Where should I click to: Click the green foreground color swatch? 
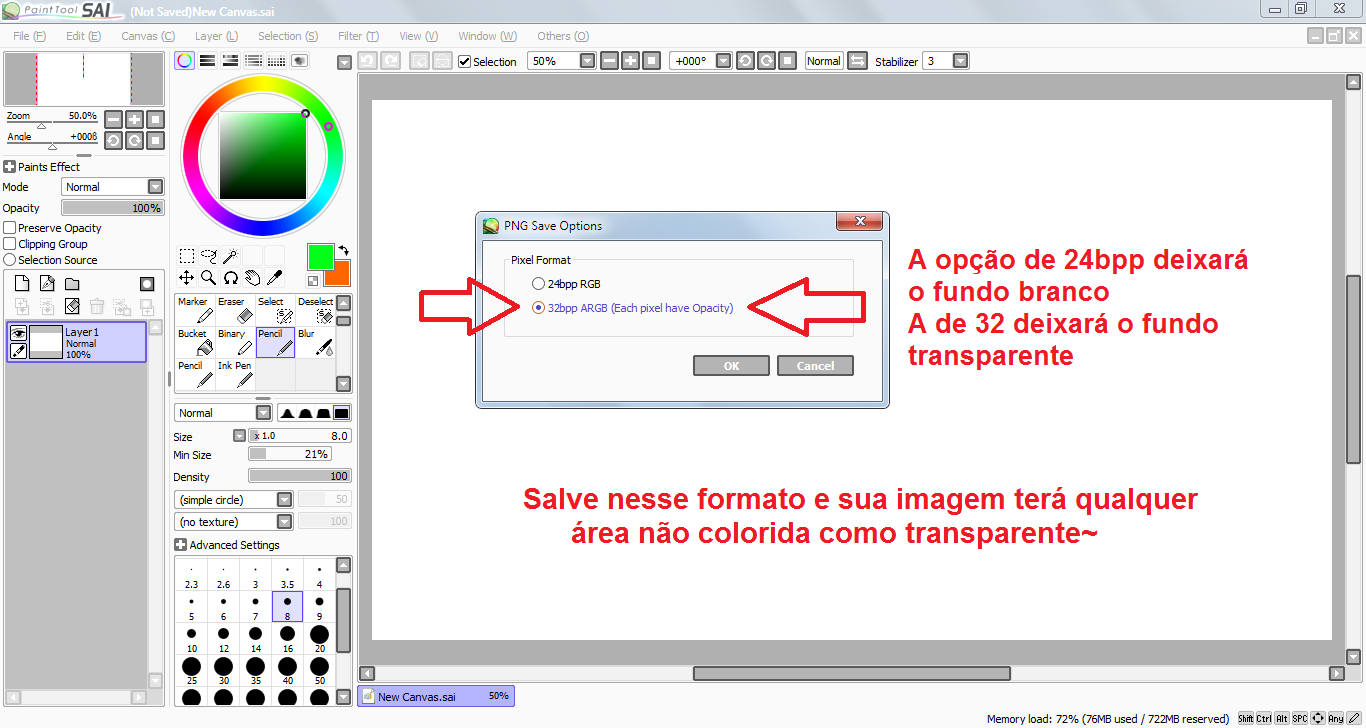click(320, 257)
